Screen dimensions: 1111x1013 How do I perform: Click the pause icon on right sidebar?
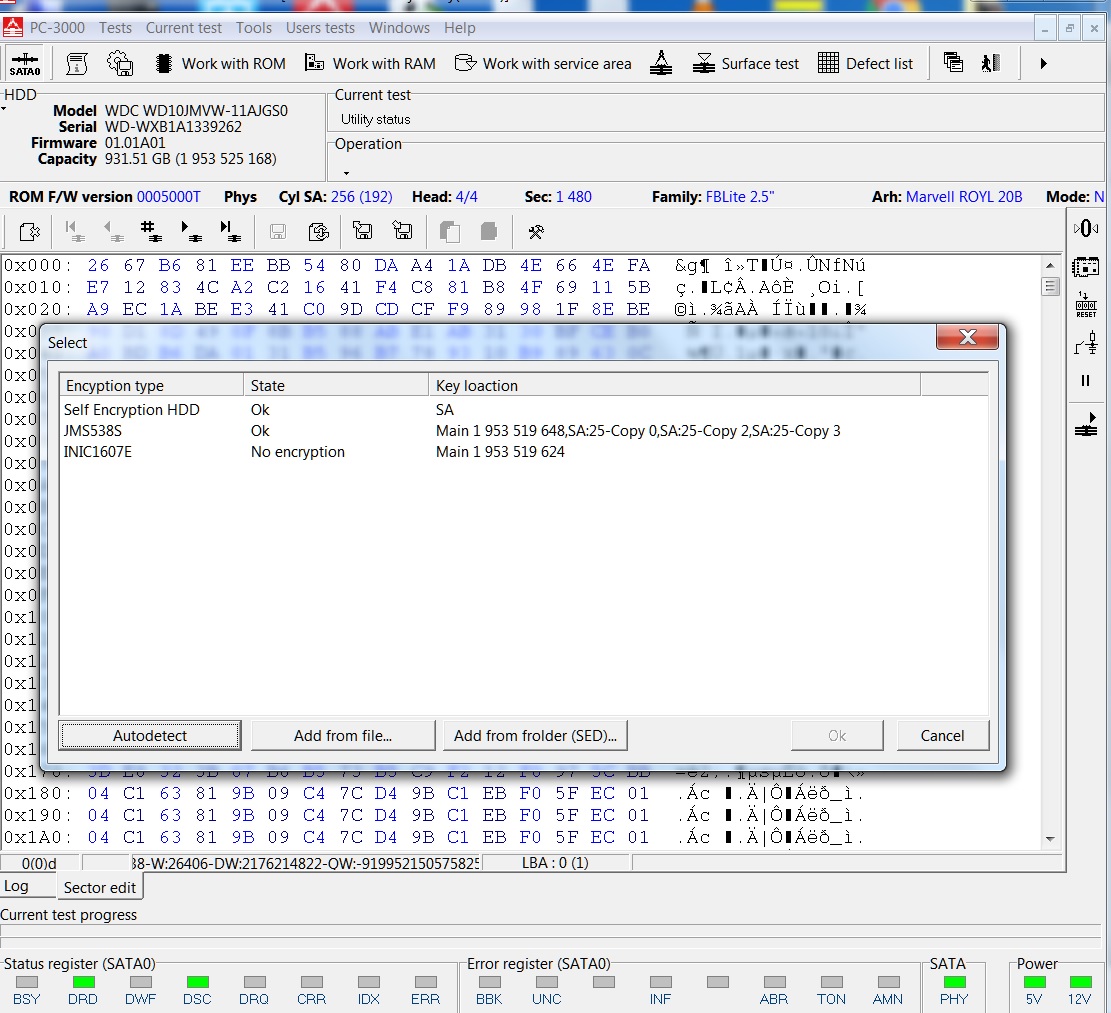click(1085, 381)
